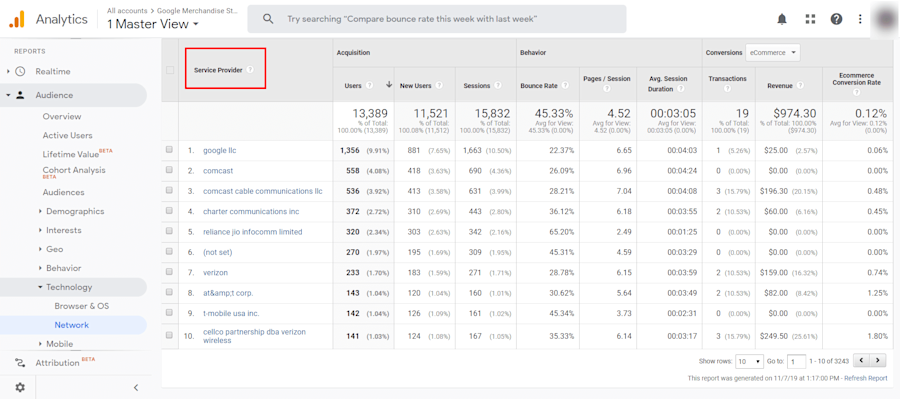The image size is (900, 399).
Task: Open the three-dot more options menu
Action: click(860, 19)
